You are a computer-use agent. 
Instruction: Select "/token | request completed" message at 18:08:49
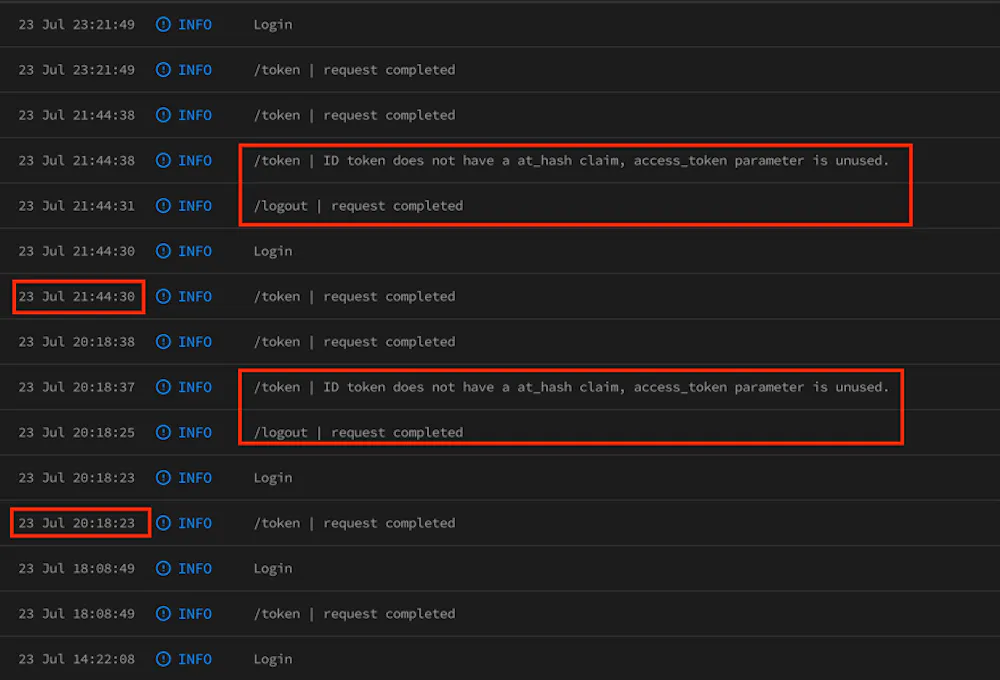[x=355, y=614]
